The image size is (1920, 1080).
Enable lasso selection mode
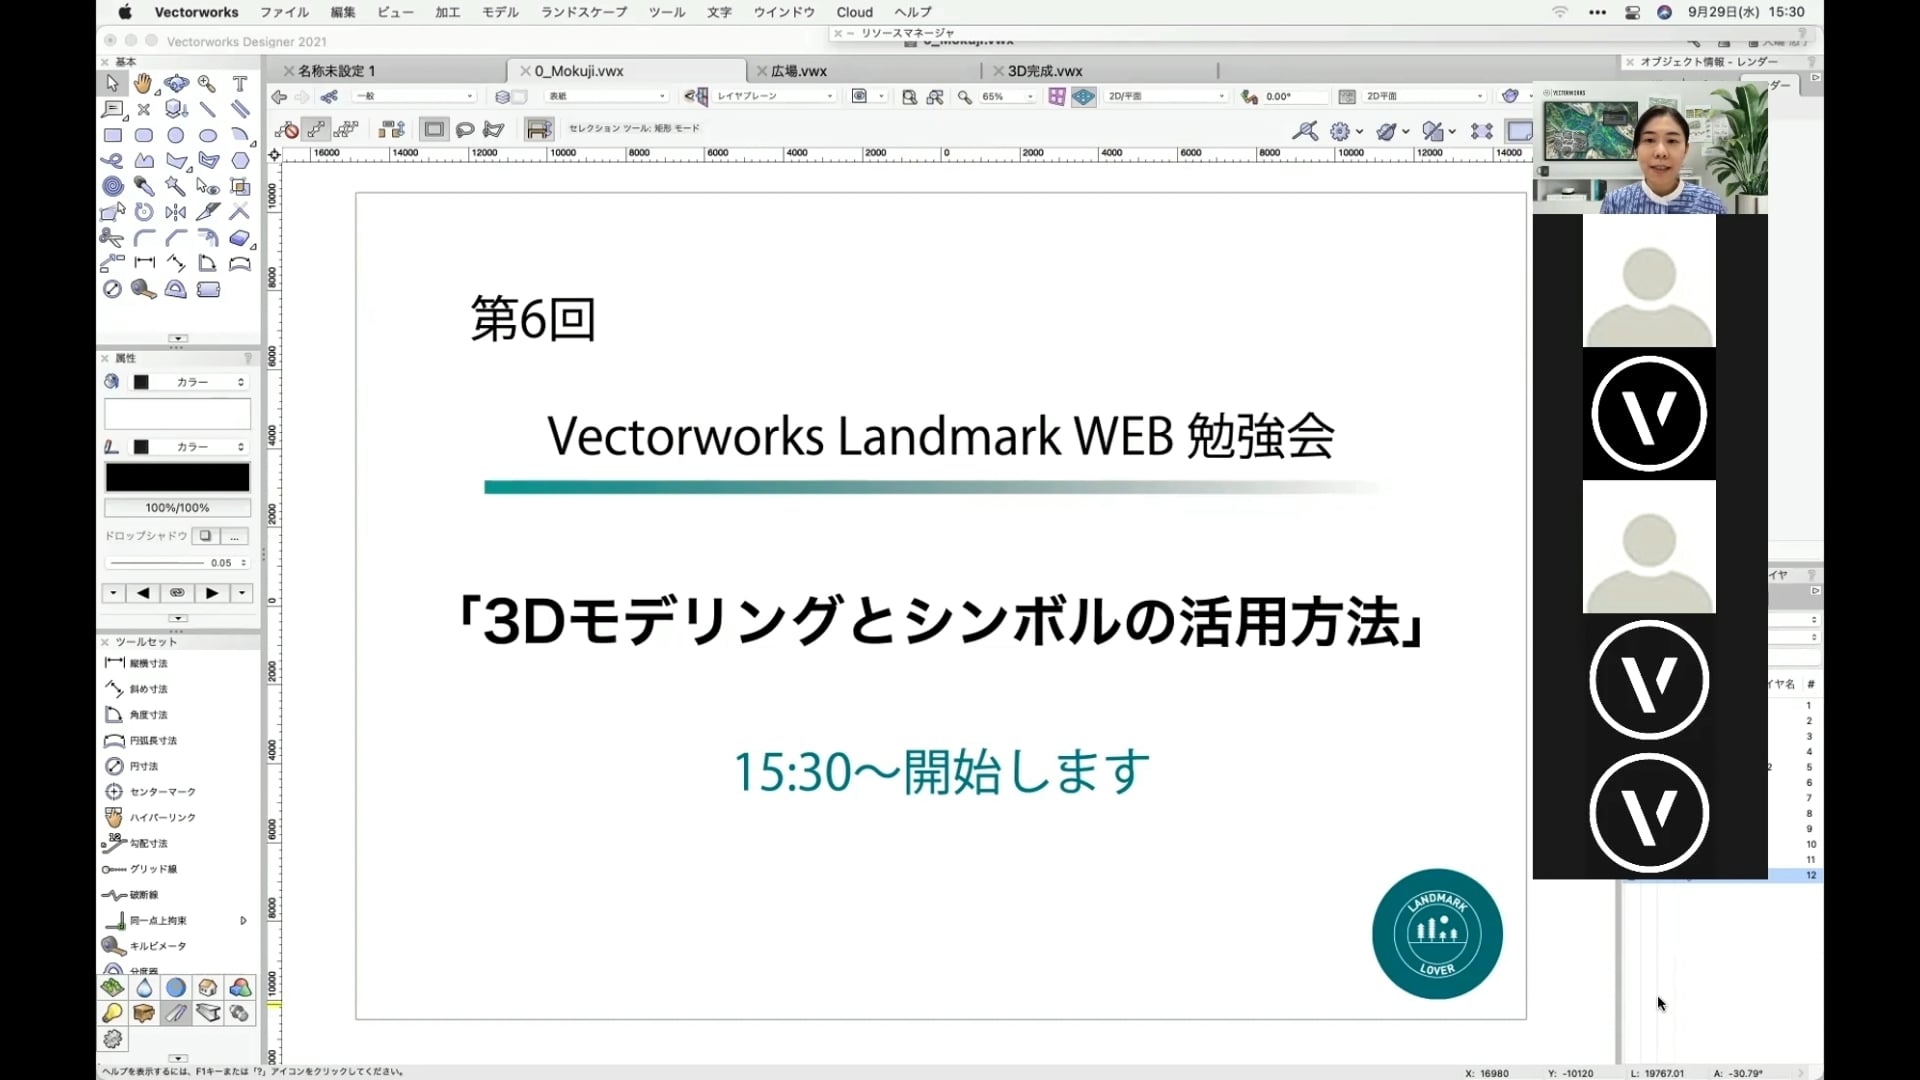tap(465, 129)
